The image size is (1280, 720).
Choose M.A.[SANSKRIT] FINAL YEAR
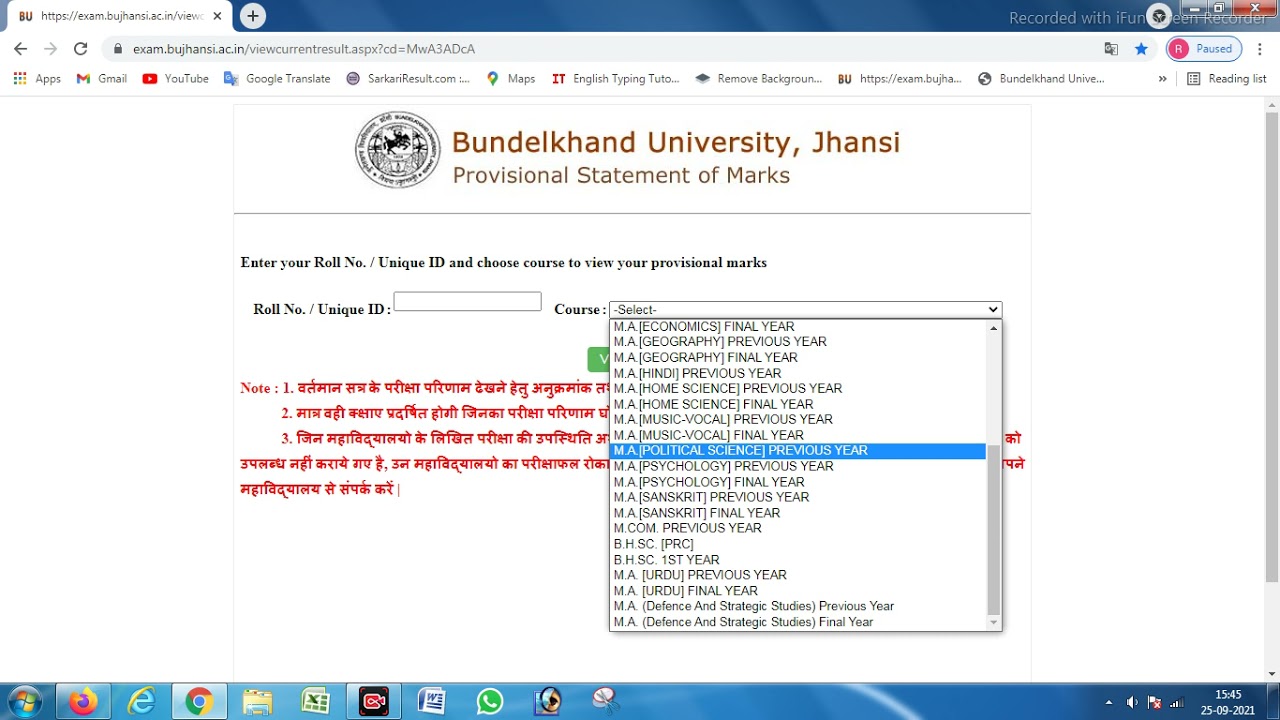click(x=798, y=512)
